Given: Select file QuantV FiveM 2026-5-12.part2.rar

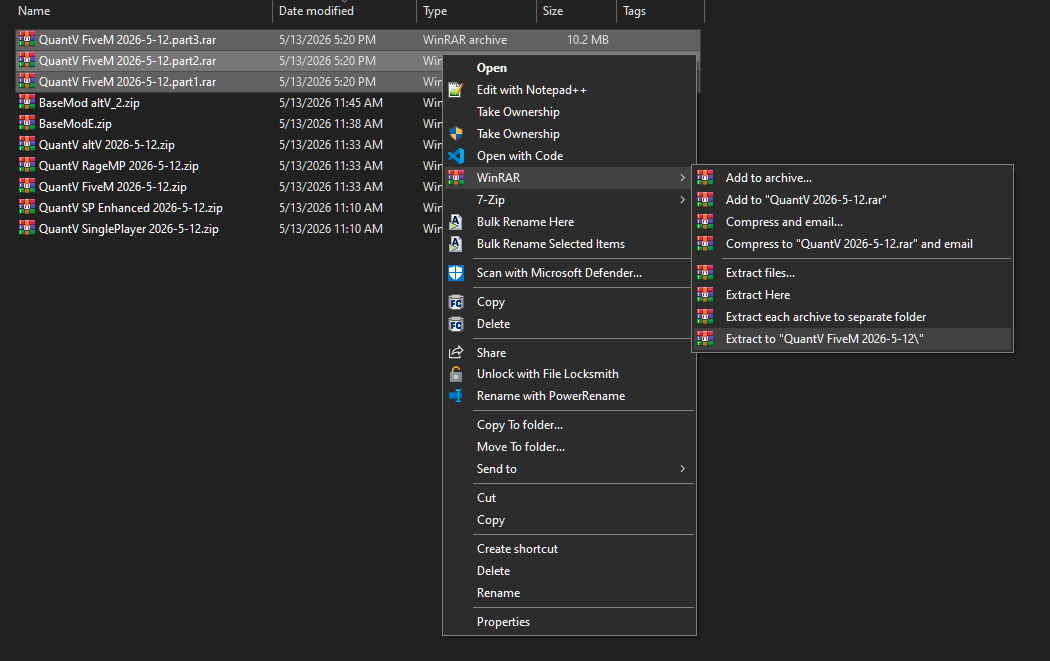Looking at the screenshot, I should [x=127, y=60].
